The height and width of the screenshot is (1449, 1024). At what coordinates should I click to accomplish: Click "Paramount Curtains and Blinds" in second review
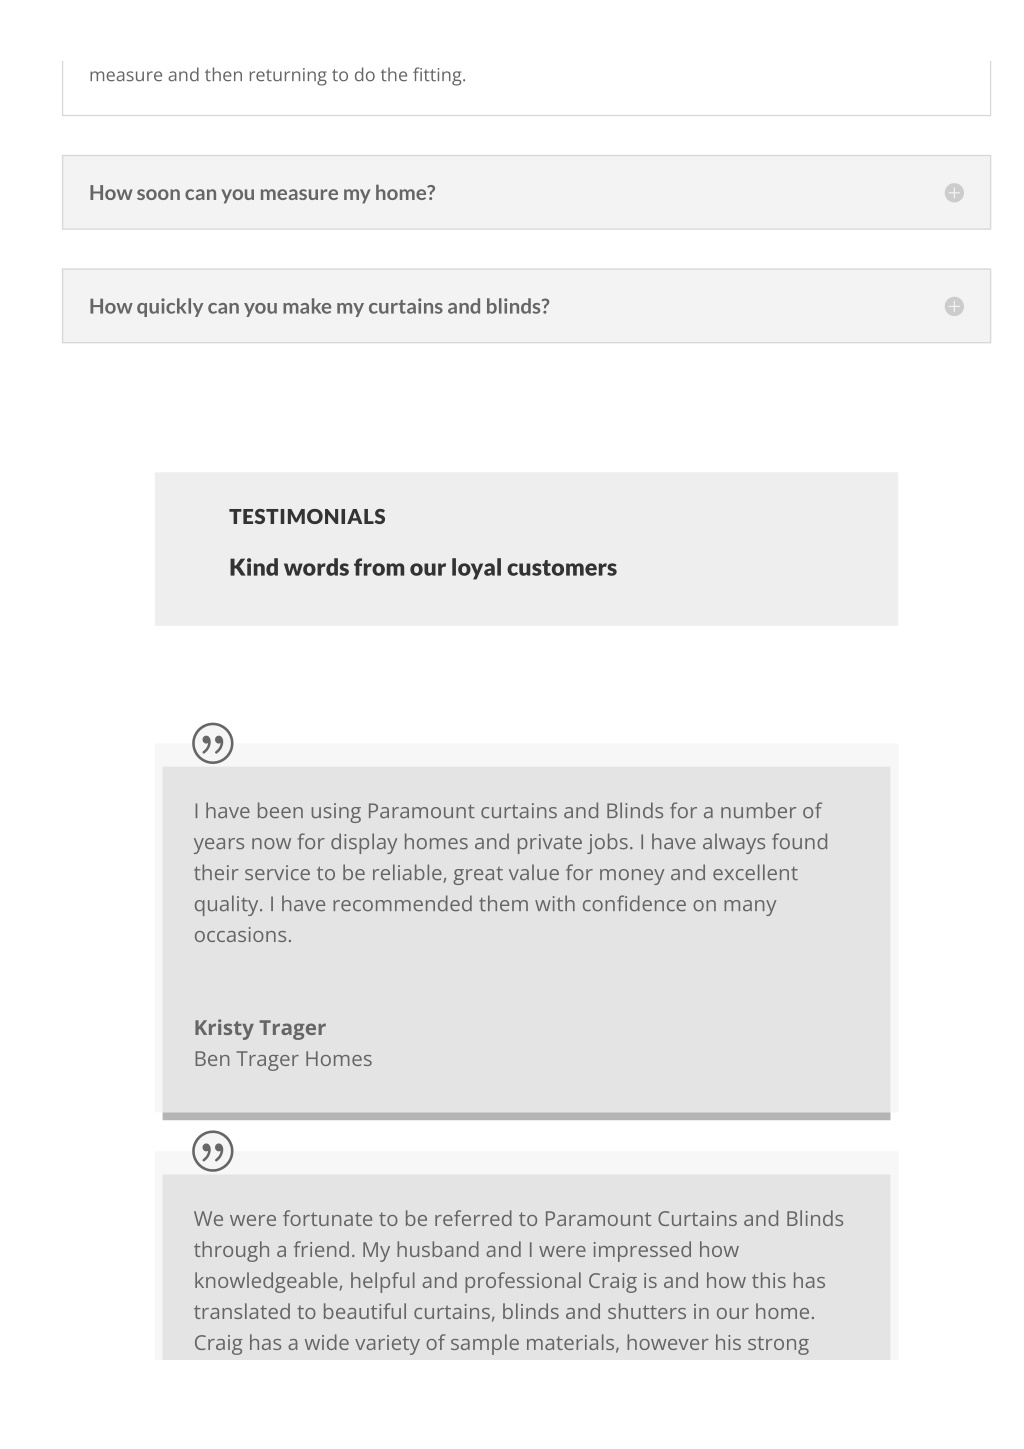coord(694,1219)
